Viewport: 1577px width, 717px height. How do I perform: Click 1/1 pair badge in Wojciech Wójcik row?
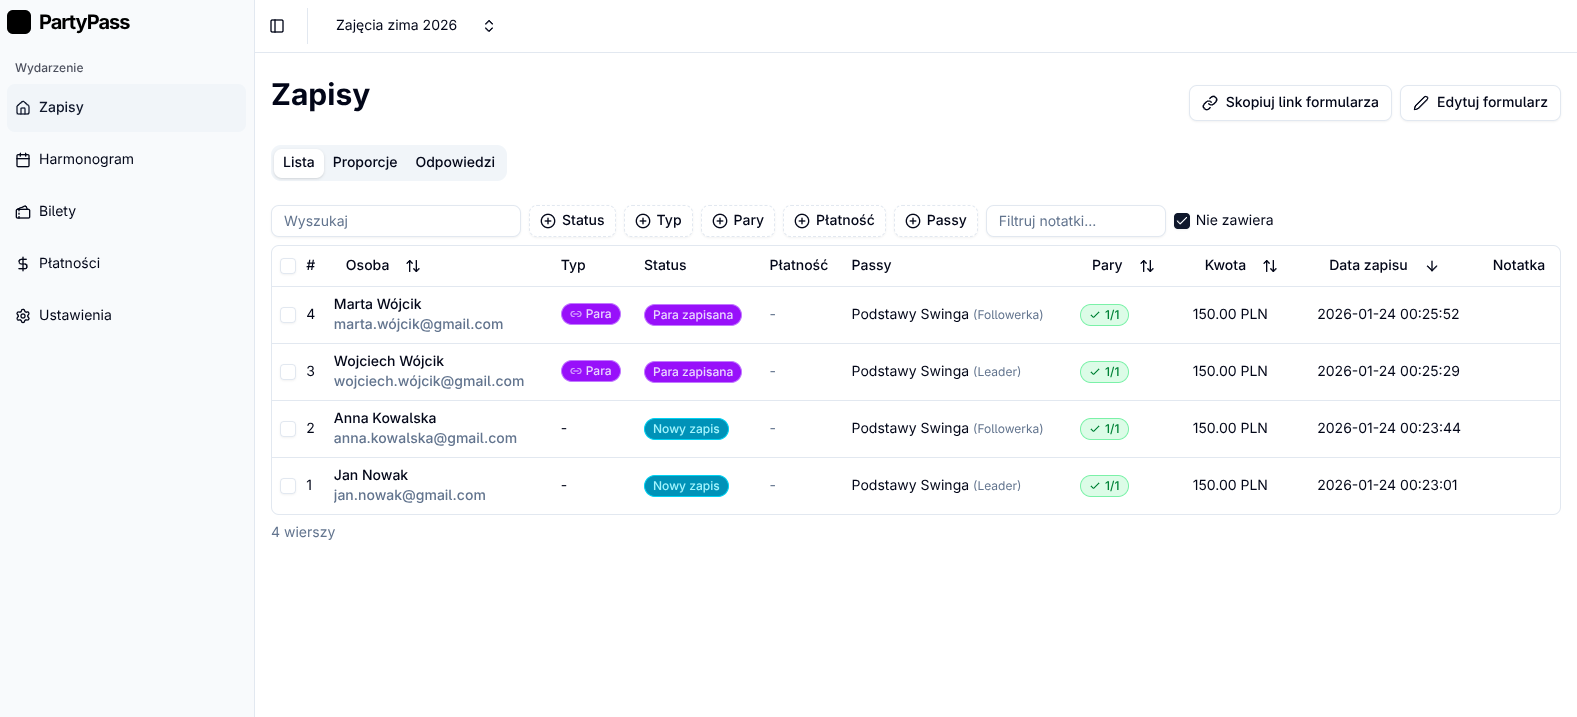pos(1104,372)
